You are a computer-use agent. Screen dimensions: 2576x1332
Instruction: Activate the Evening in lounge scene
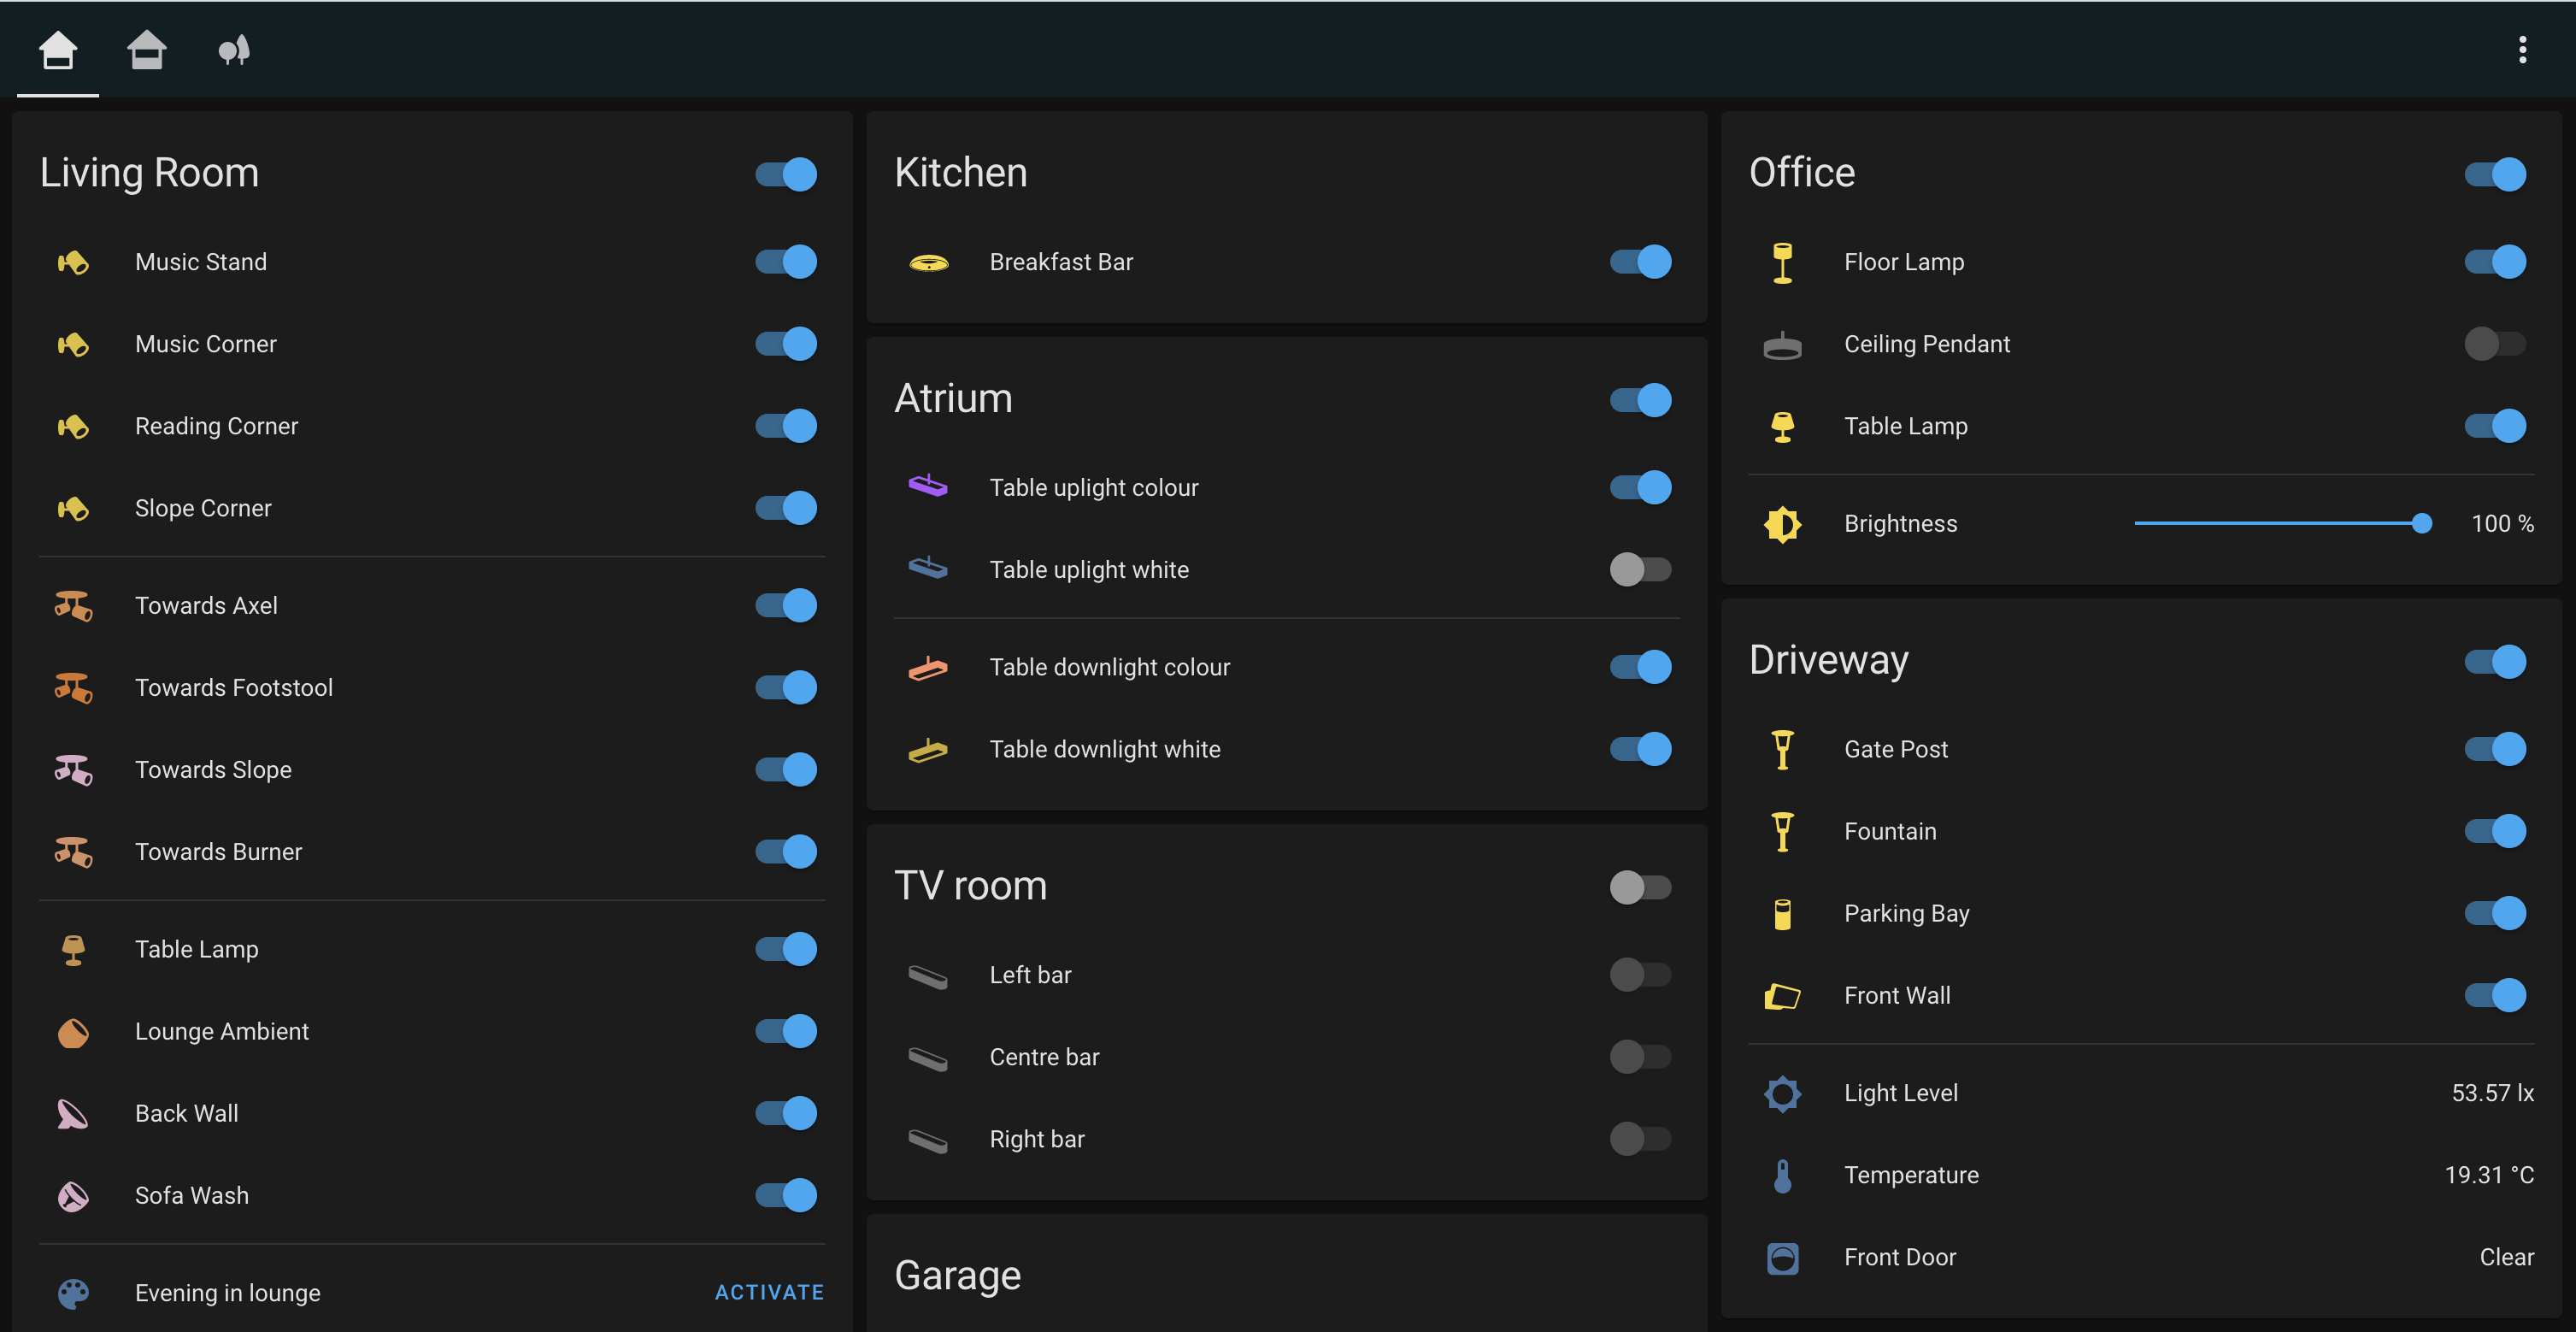pos(769,1293)
